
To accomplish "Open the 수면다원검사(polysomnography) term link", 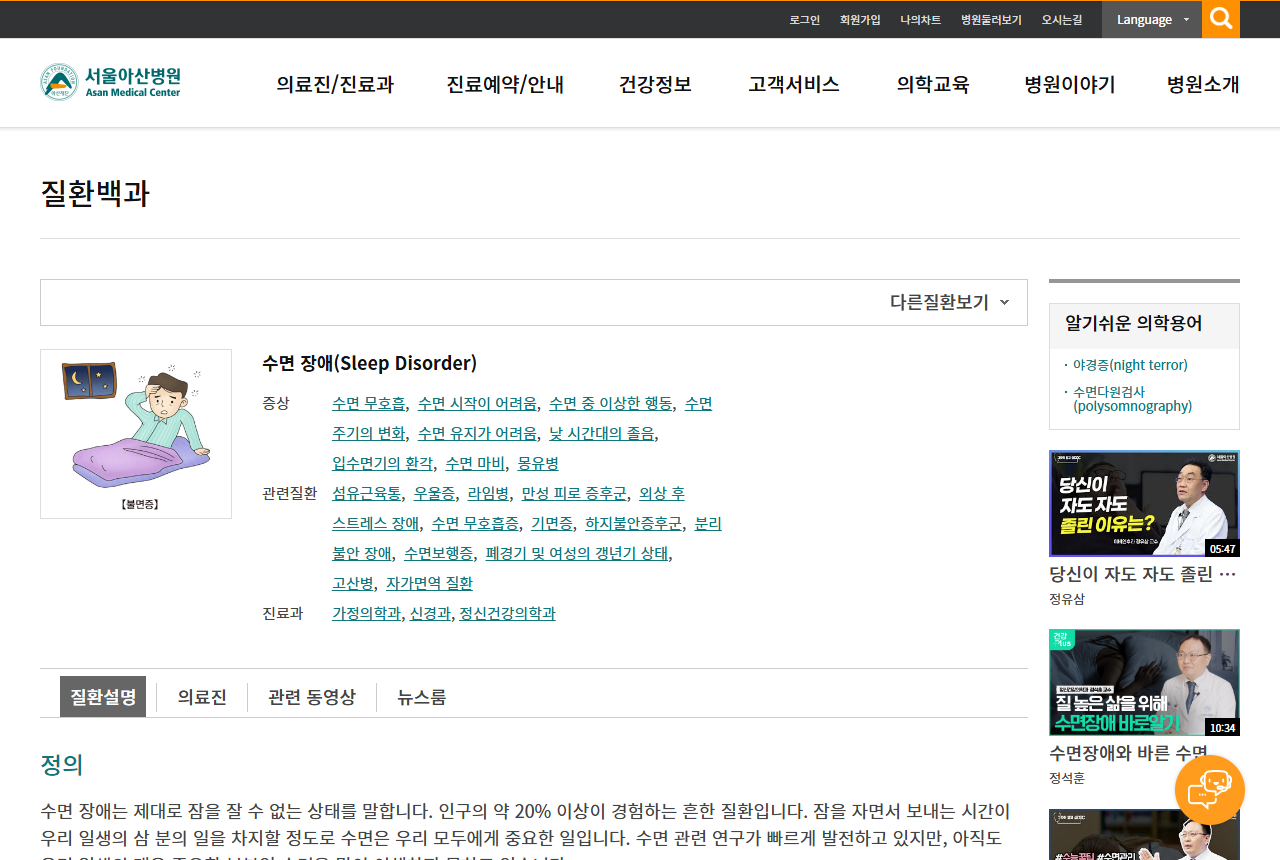I will point(1133,399).
